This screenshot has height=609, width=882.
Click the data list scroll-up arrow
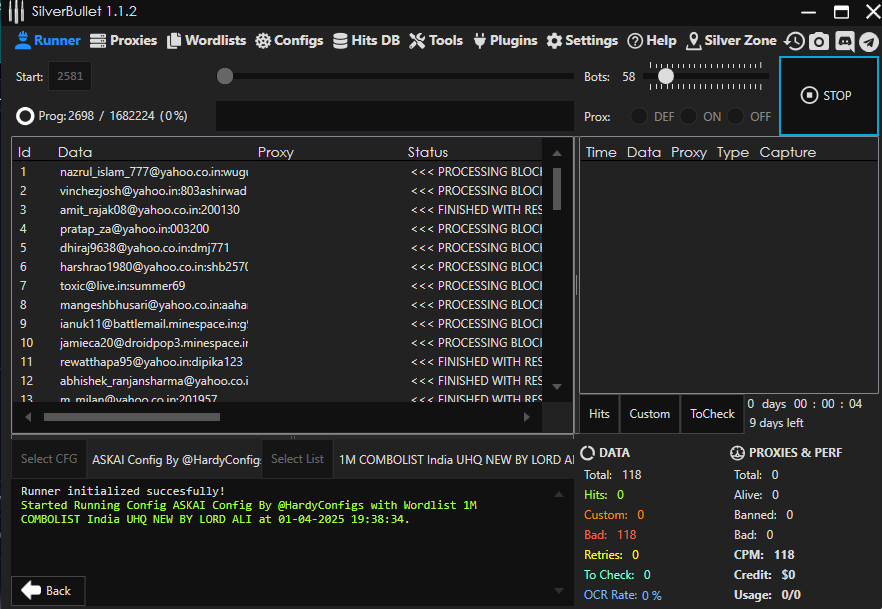click(x=557, y=153)
